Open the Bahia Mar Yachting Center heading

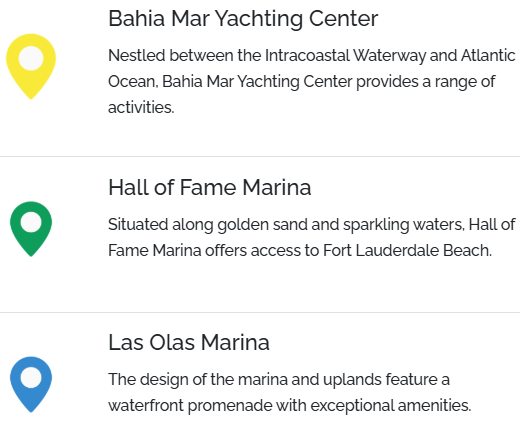pos(243,19)
